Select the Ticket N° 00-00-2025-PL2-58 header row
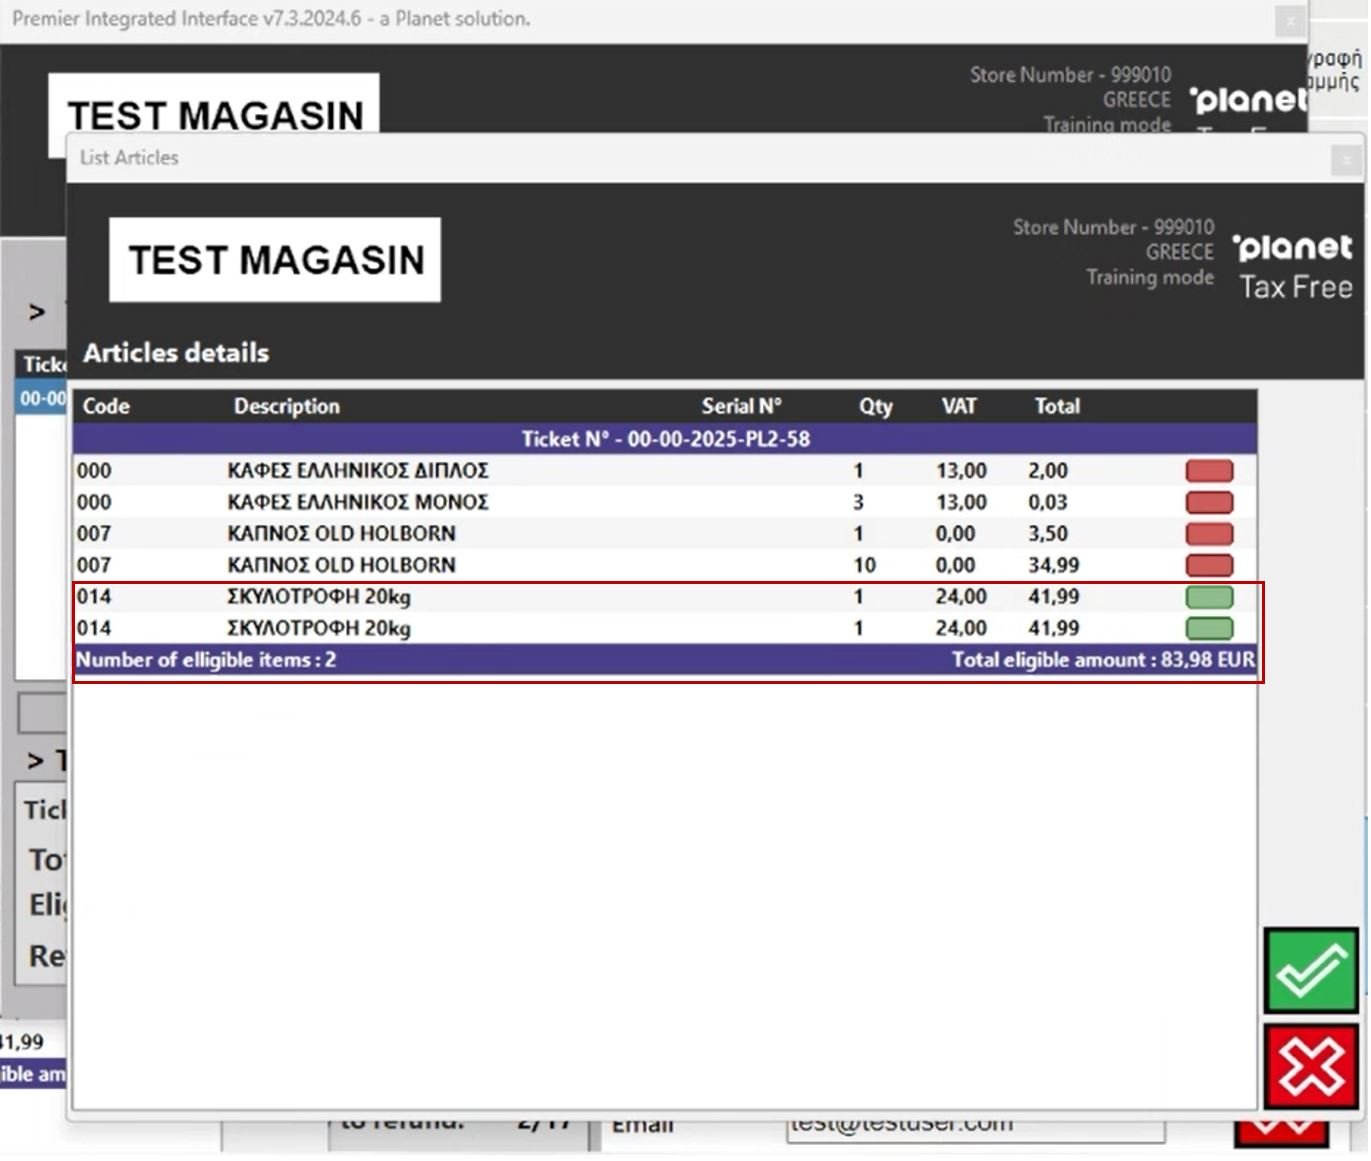The image size is (1371, 1161). click(x=665, y=439)
